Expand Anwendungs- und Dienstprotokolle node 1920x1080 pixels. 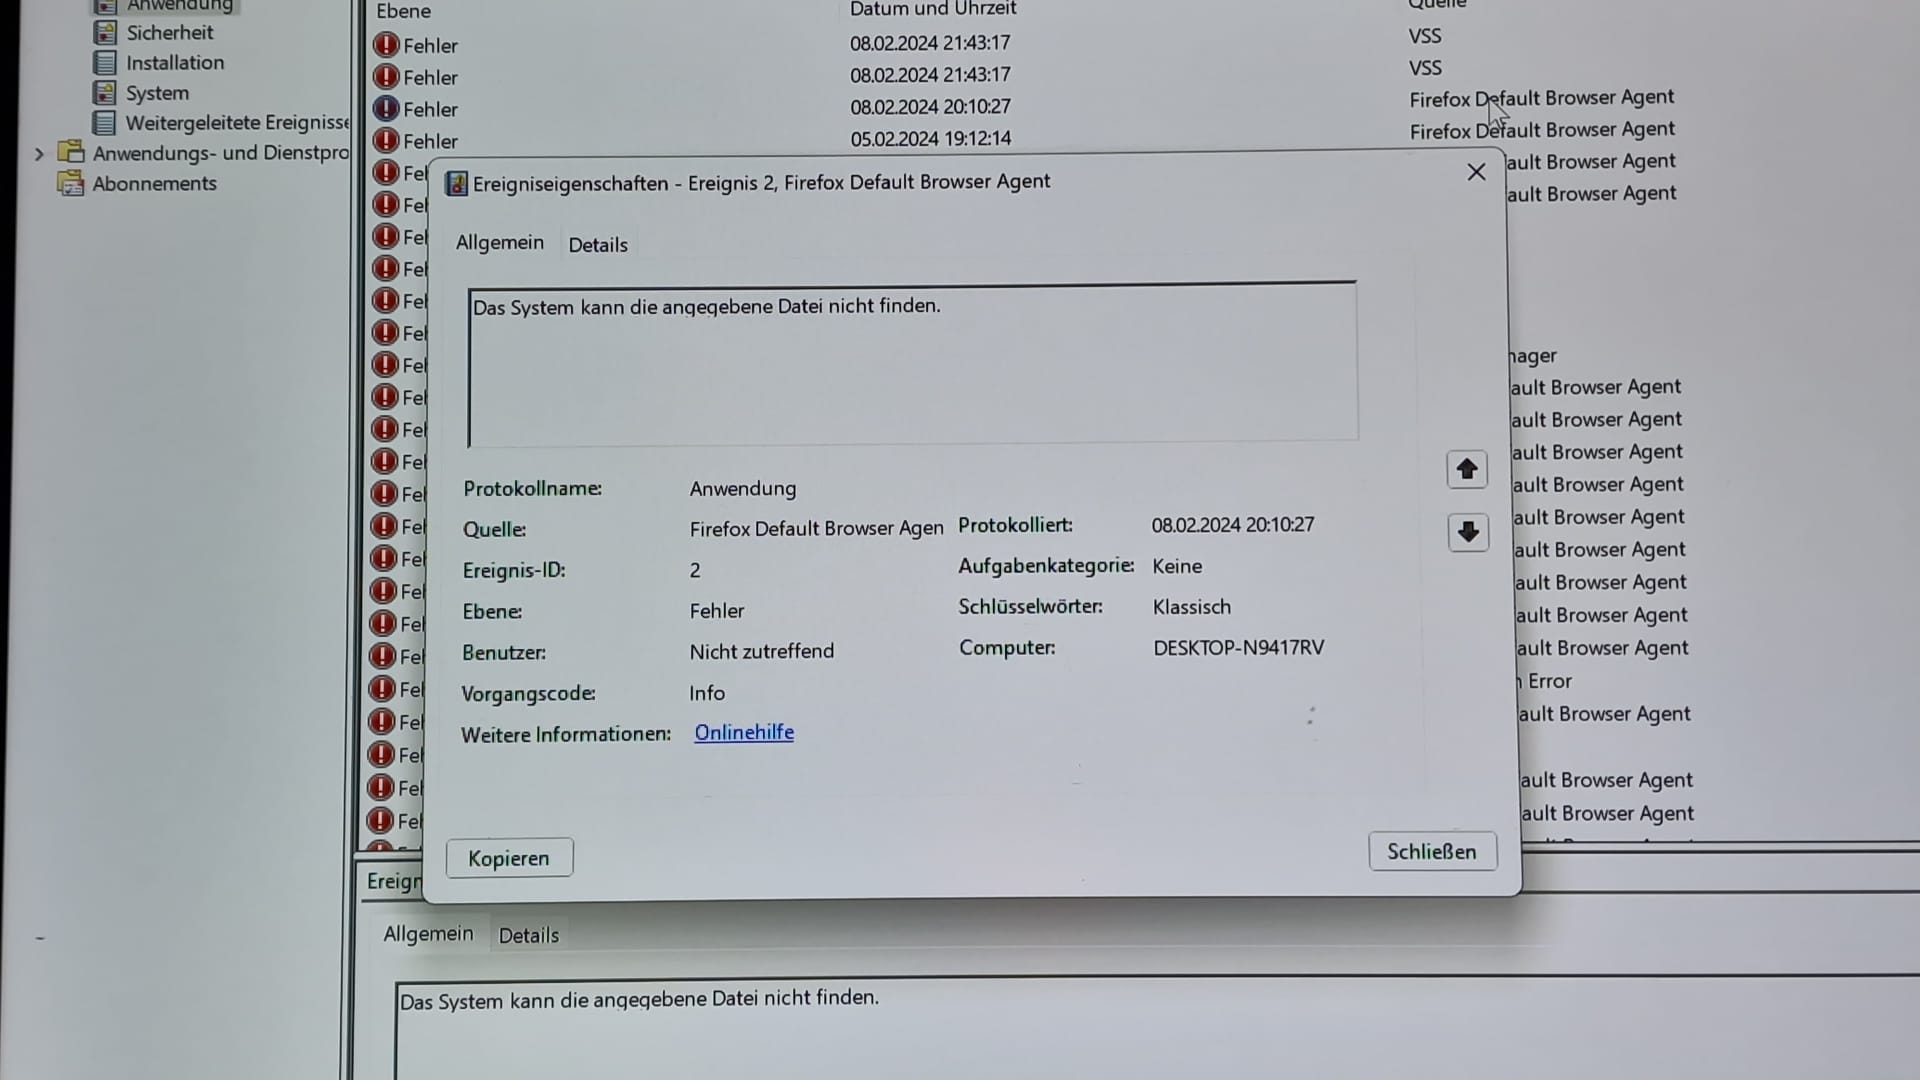tap(39, 154)
